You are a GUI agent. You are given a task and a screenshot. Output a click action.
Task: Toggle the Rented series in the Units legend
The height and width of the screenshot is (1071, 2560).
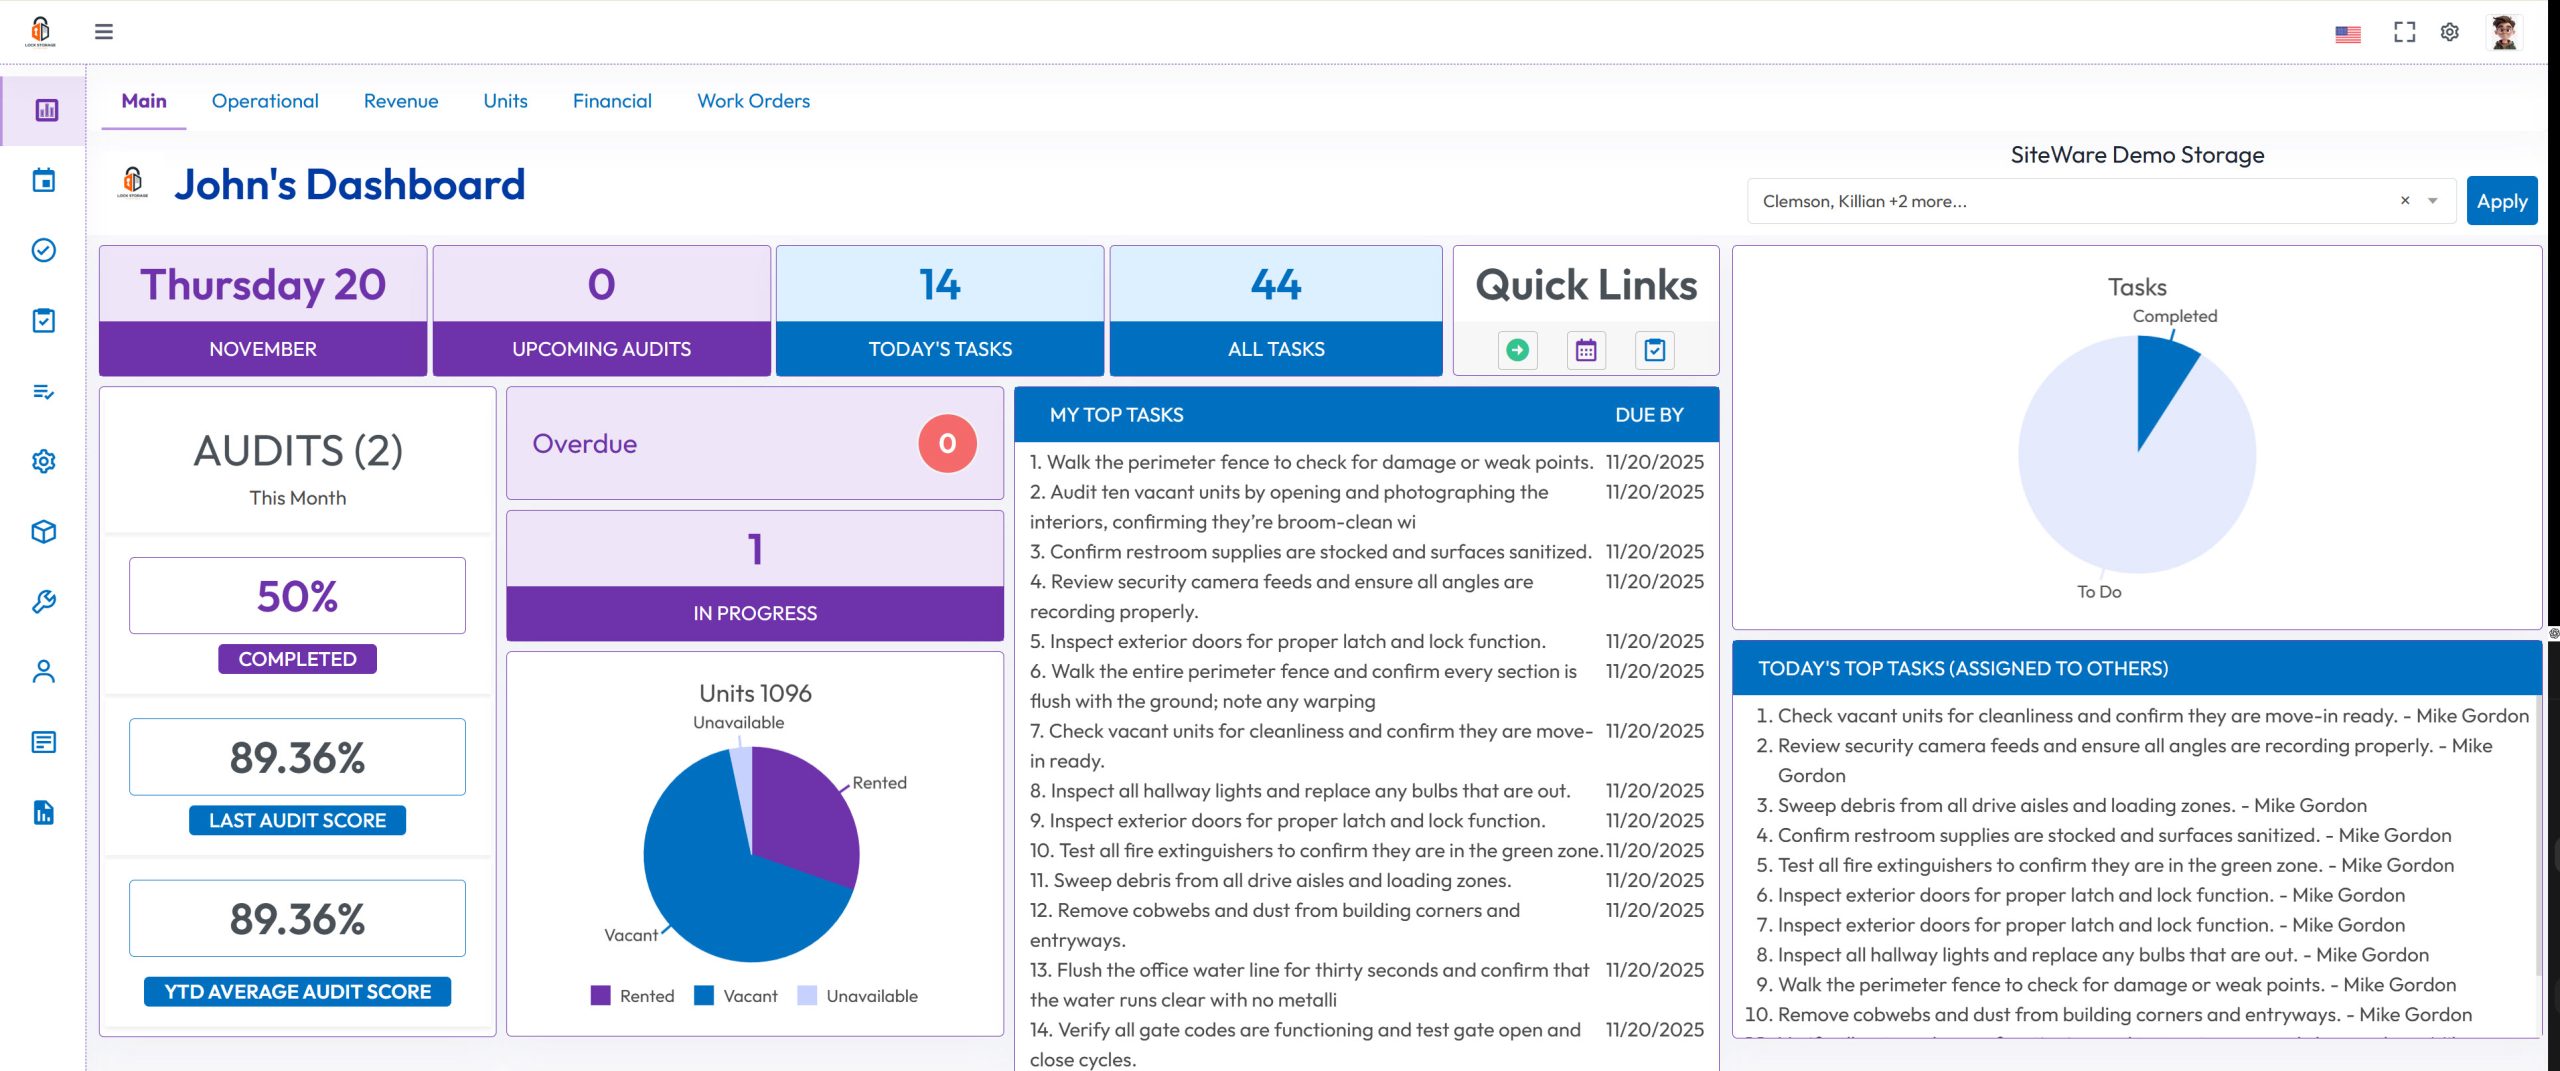click(x=633, y=996)
